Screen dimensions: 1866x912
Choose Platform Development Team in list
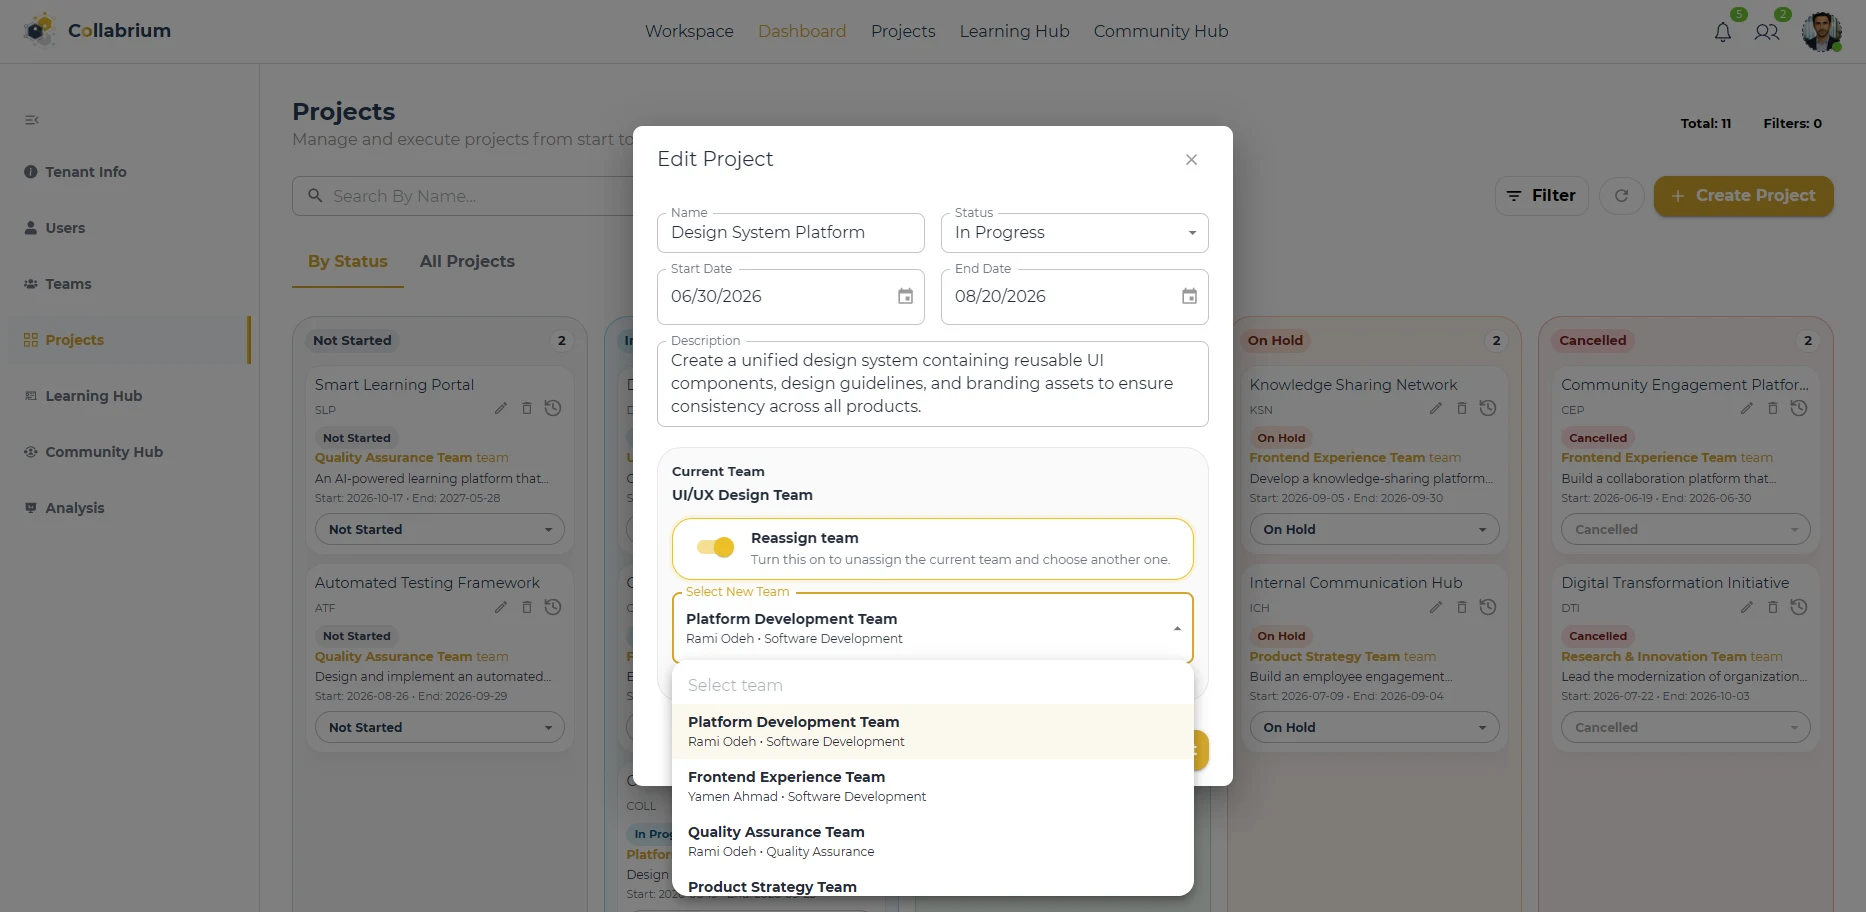pyautogui.click(x=933, y=731)
